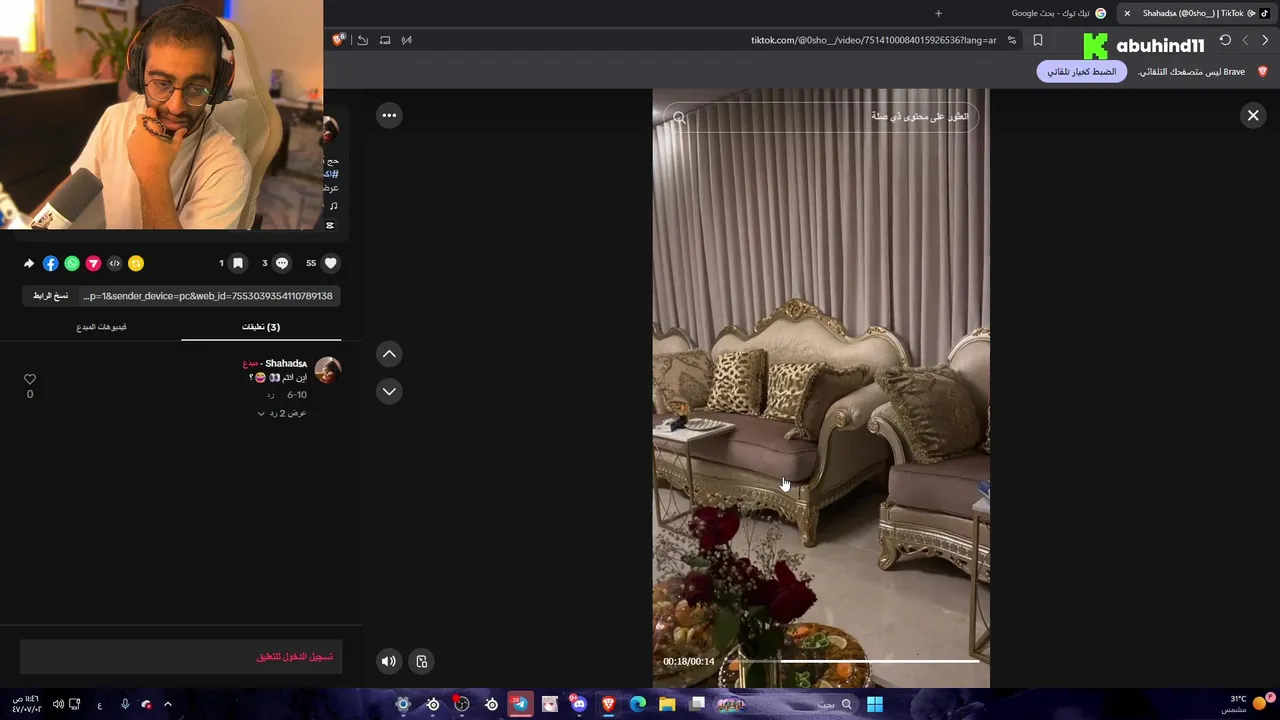Close the video viewer with the X
This screenshot has height=720, width=1280.
[1253, 115]
